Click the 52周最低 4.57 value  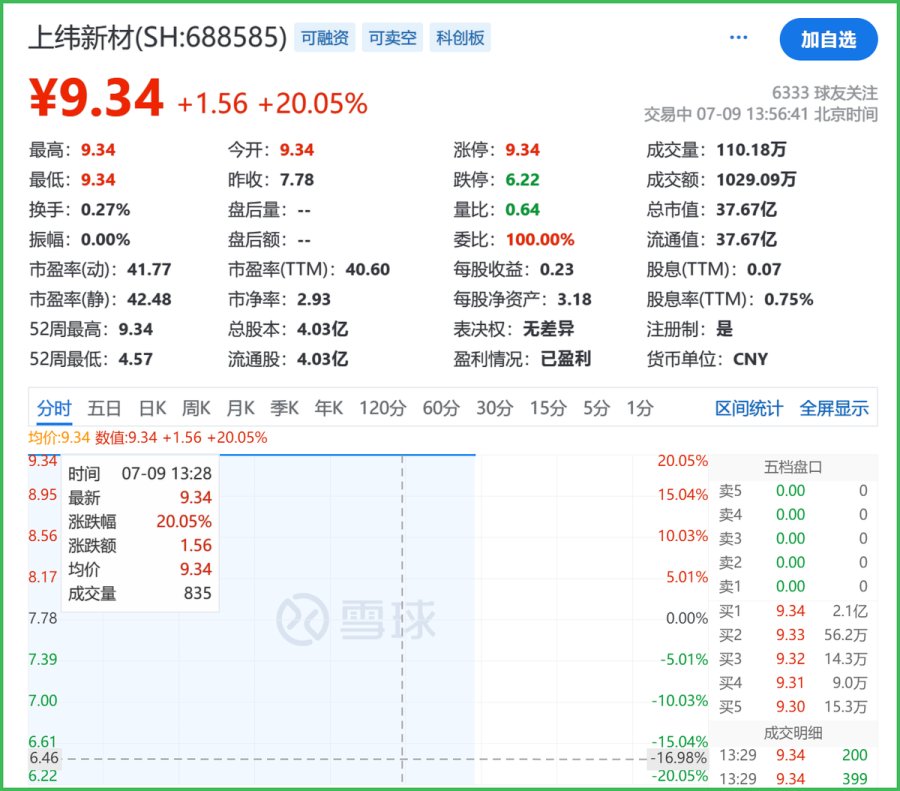tap(135, 359)
